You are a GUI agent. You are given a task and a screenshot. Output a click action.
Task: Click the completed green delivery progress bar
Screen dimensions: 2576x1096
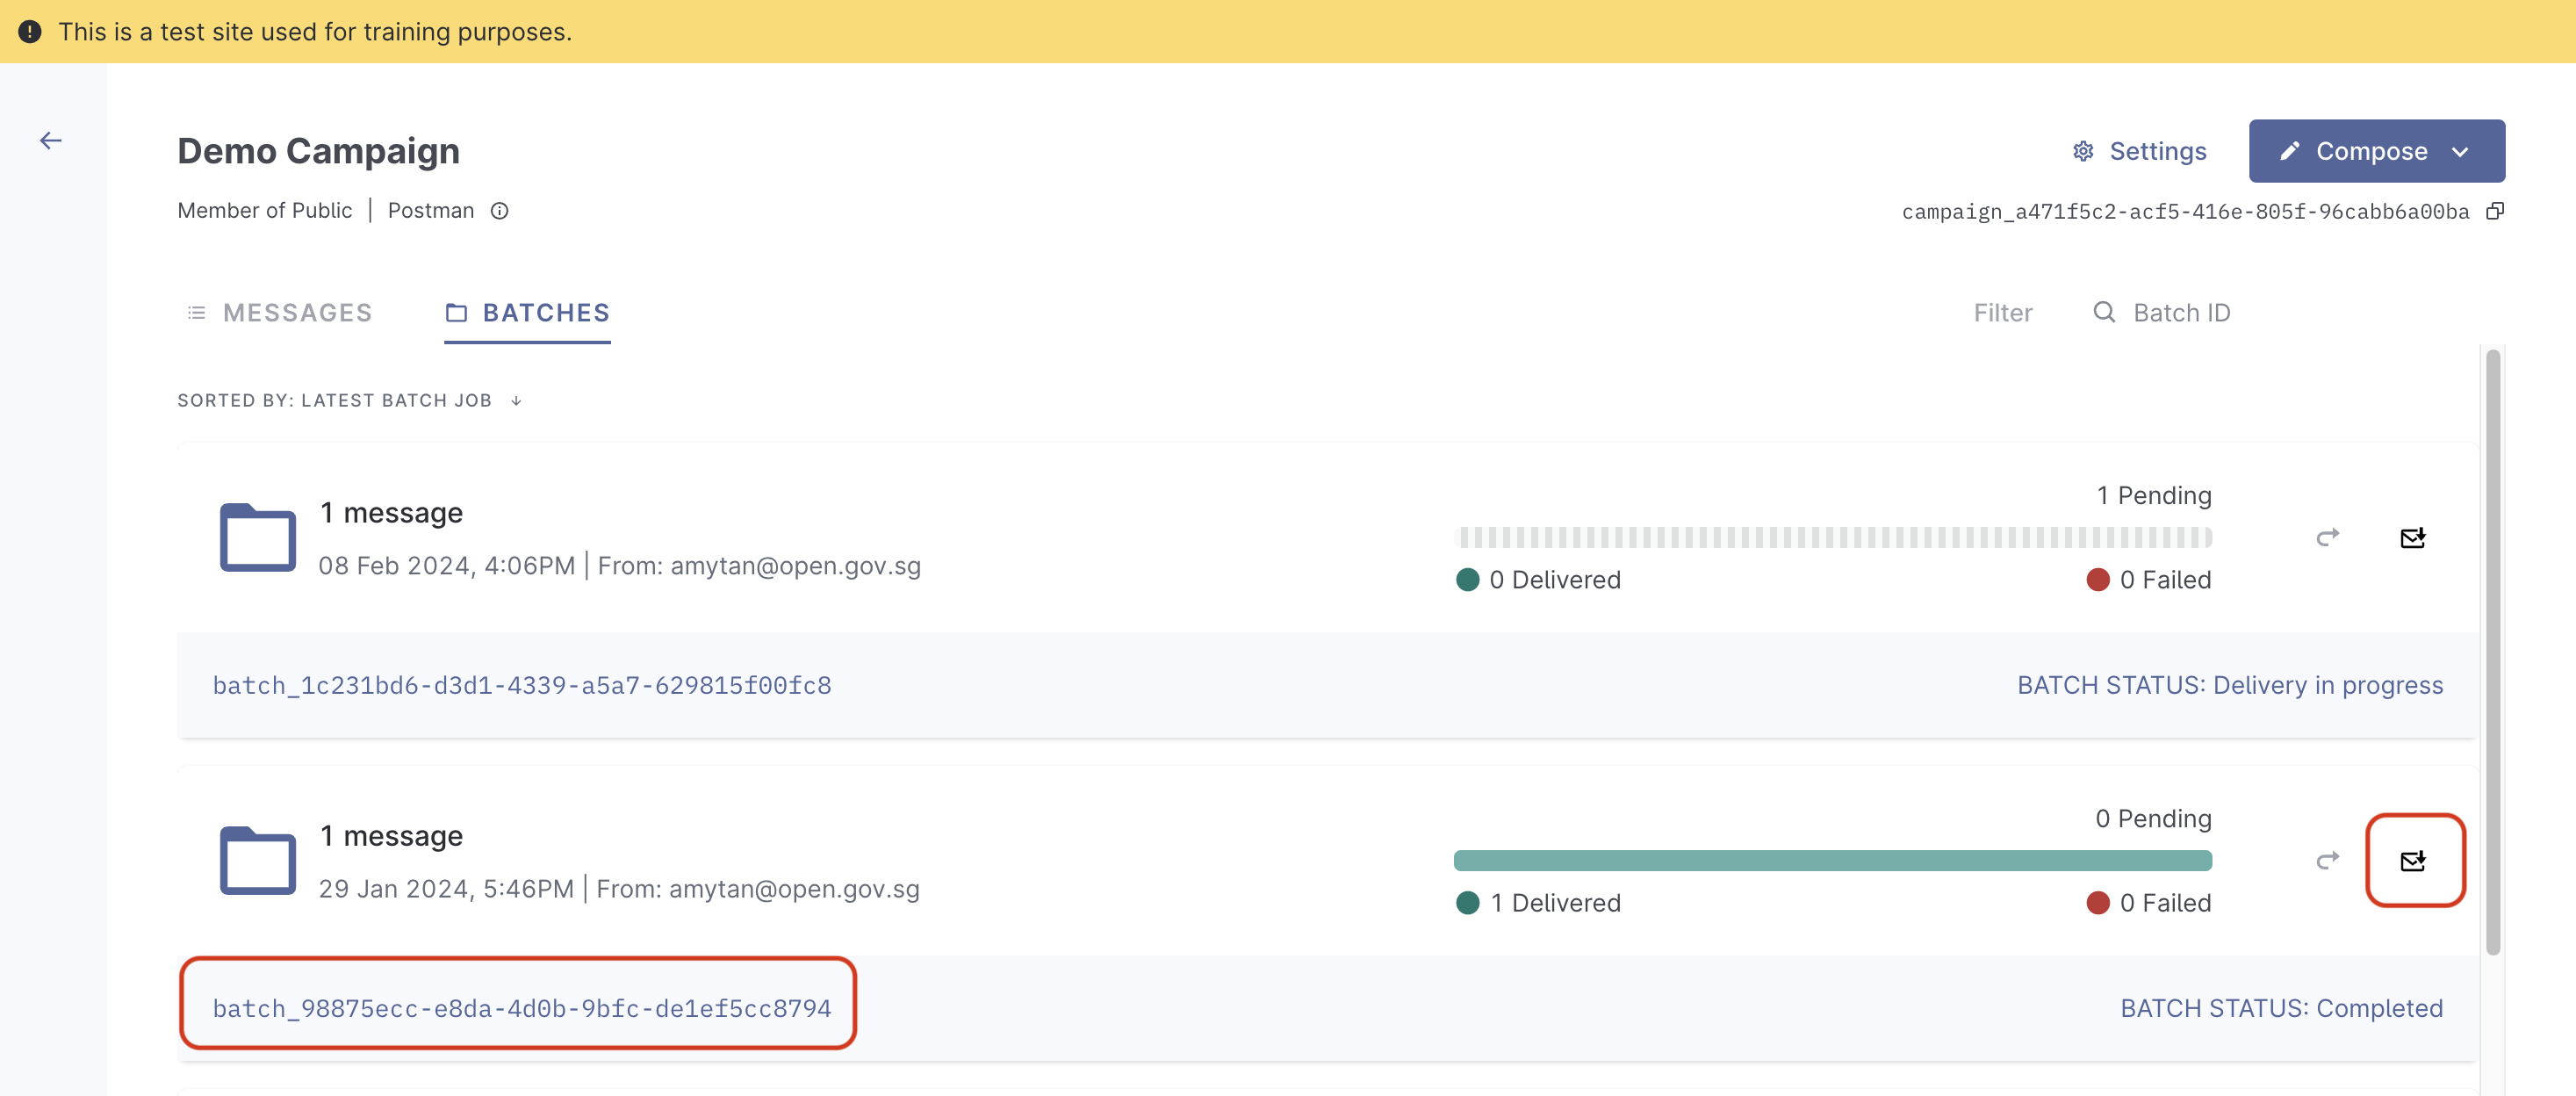click(1831, 861)
